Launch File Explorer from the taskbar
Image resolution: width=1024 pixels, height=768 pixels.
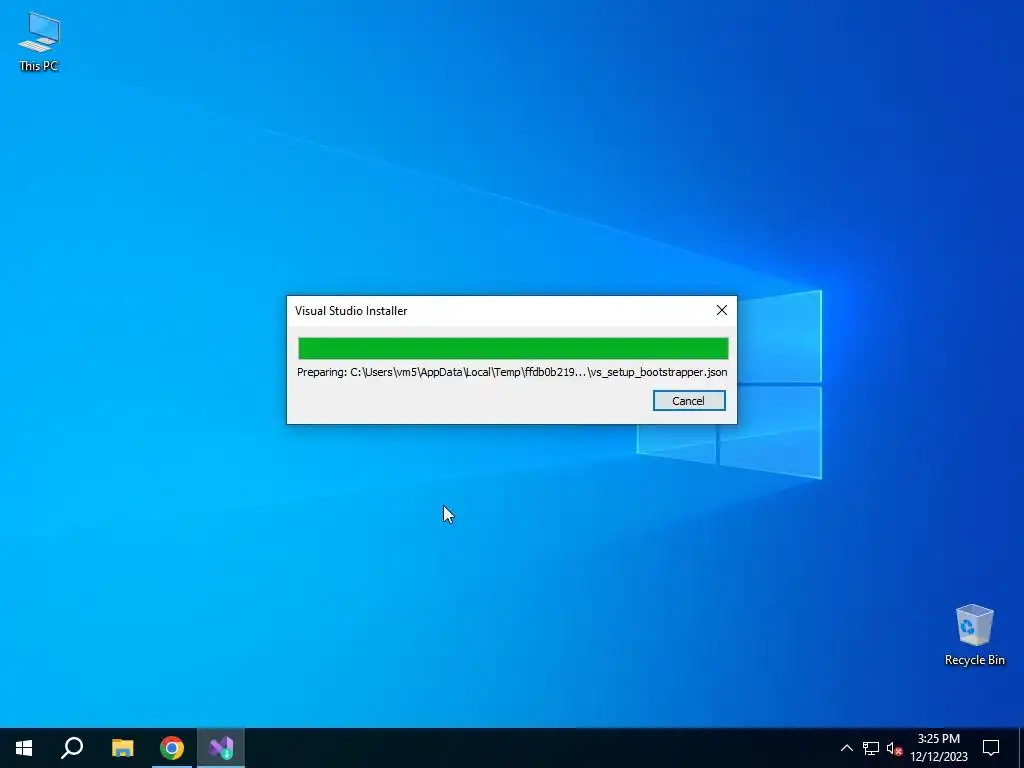[122, 748]
